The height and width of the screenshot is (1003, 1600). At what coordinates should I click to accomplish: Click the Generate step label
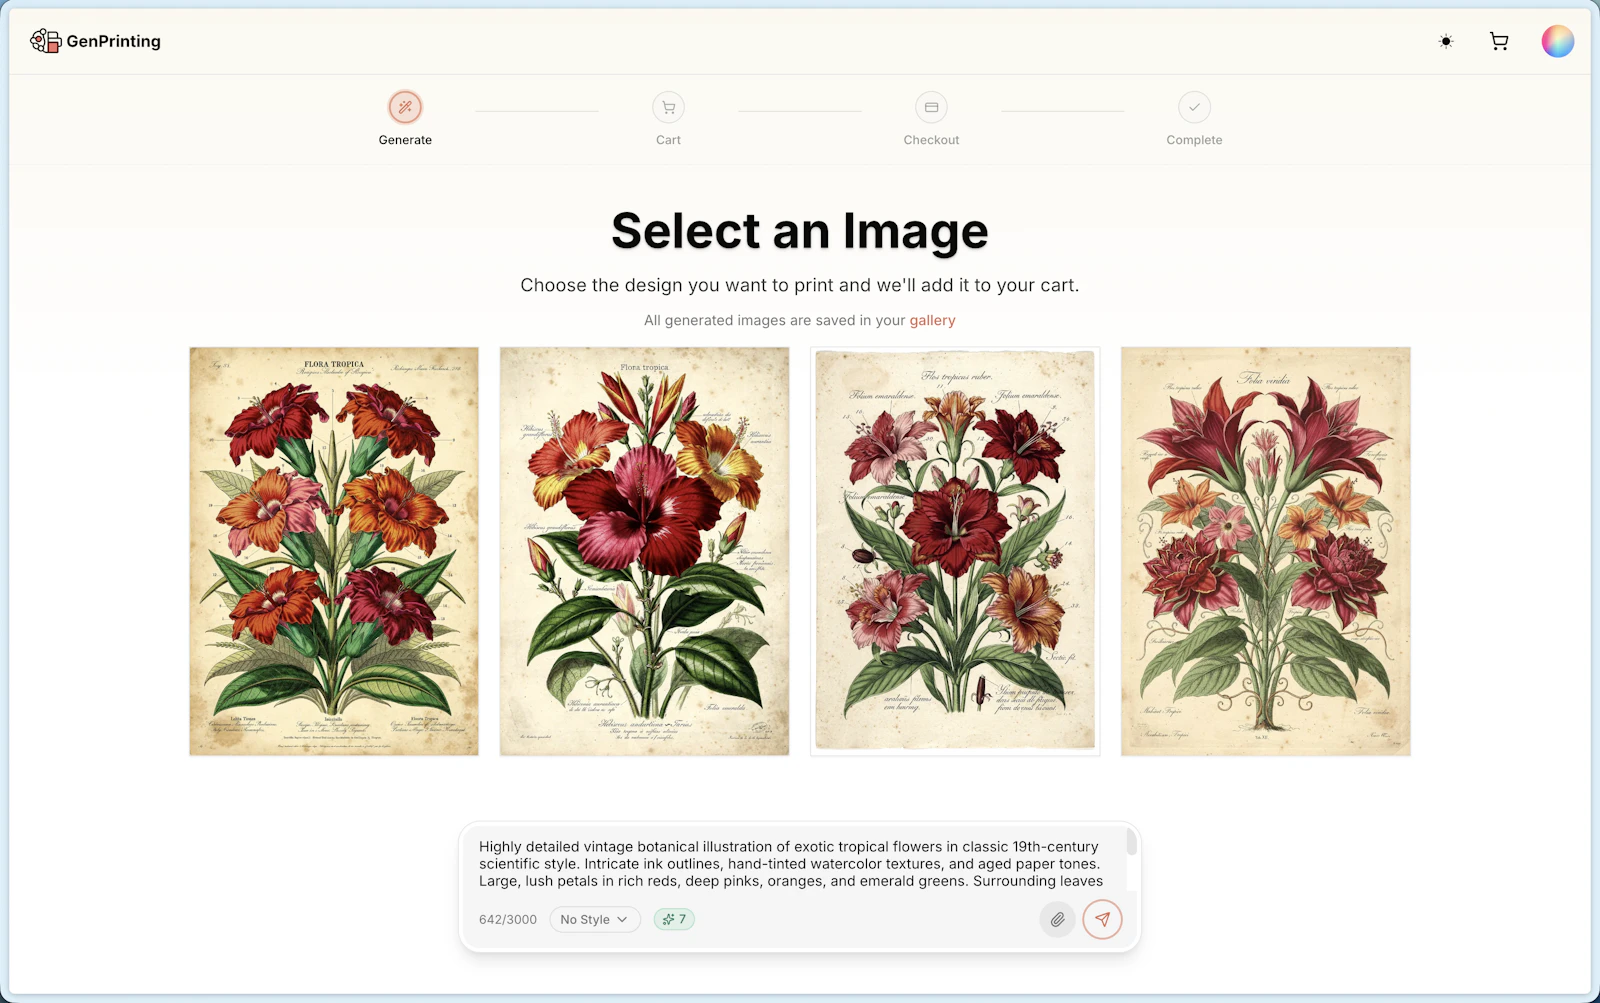click(x=405, y=140)
